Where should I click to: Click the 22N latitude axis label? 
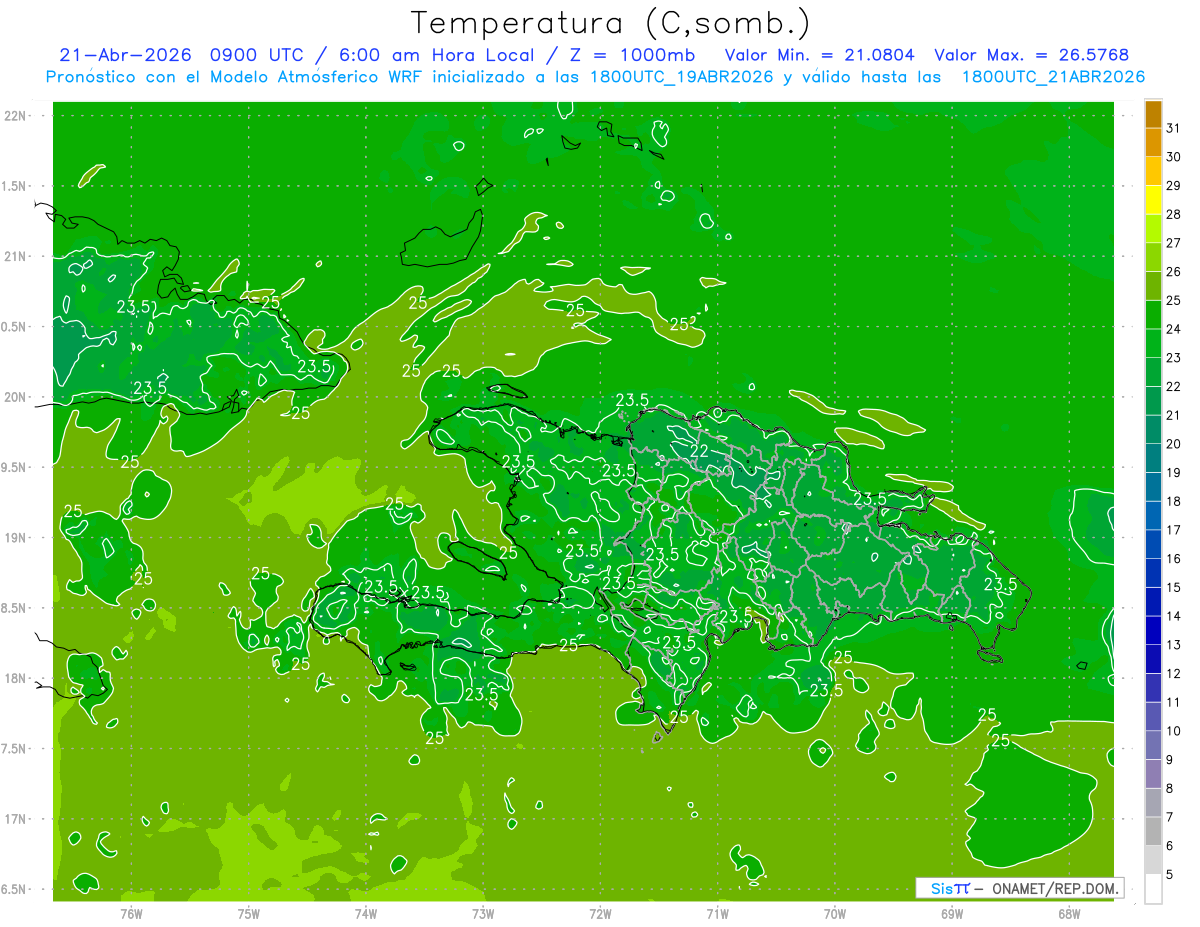(17, 115)
